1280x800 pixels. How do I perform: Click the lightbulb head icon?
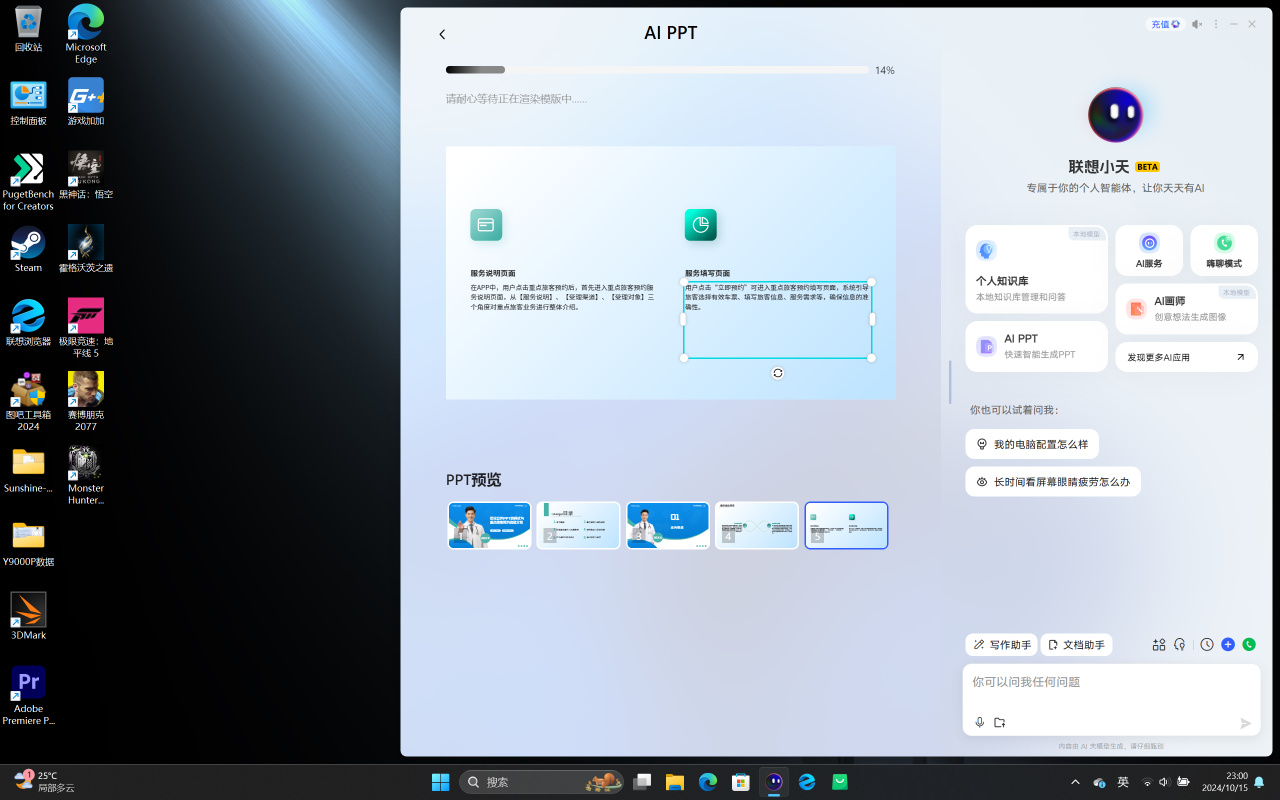(1180, 645)
